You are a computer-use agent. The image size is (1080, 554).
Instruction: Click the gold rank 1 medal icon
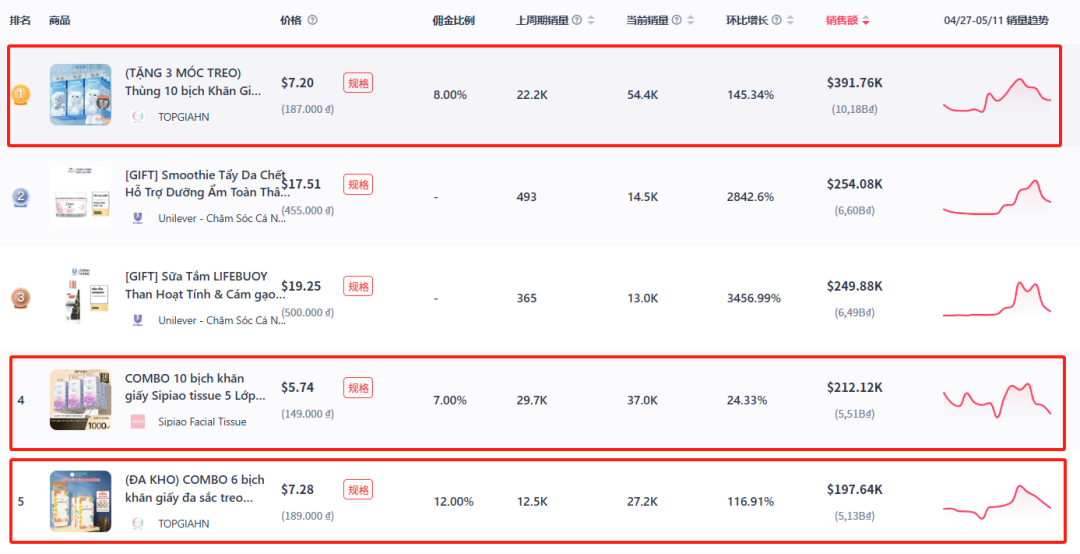[x=21, y=95]
